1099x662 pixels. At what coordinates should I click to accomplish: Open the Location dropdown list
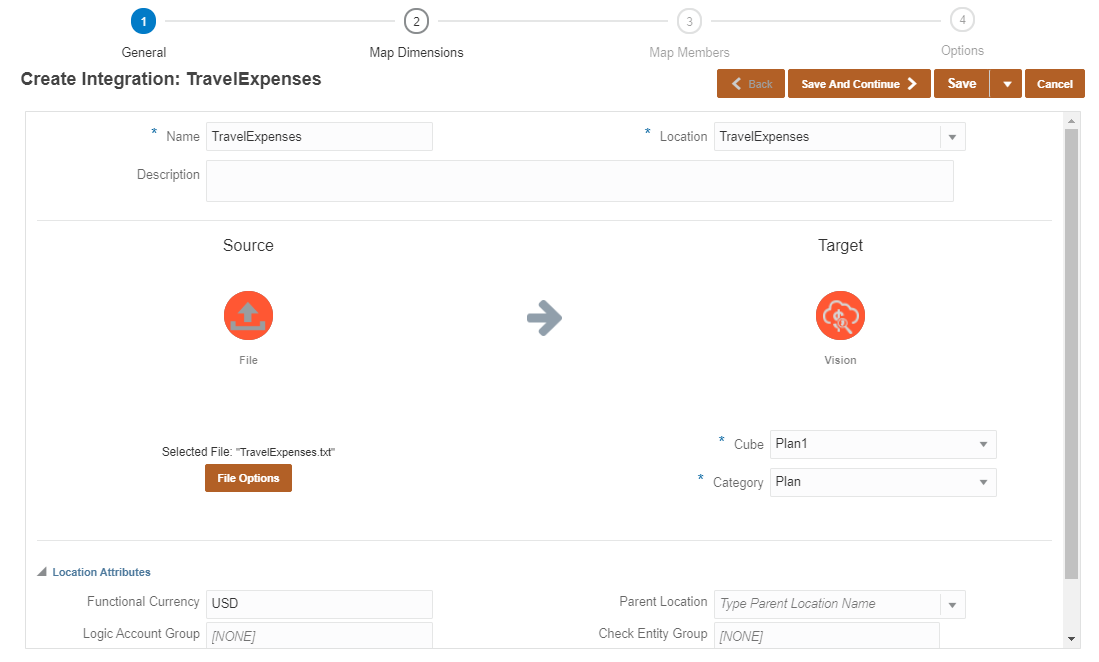point(952,137)
